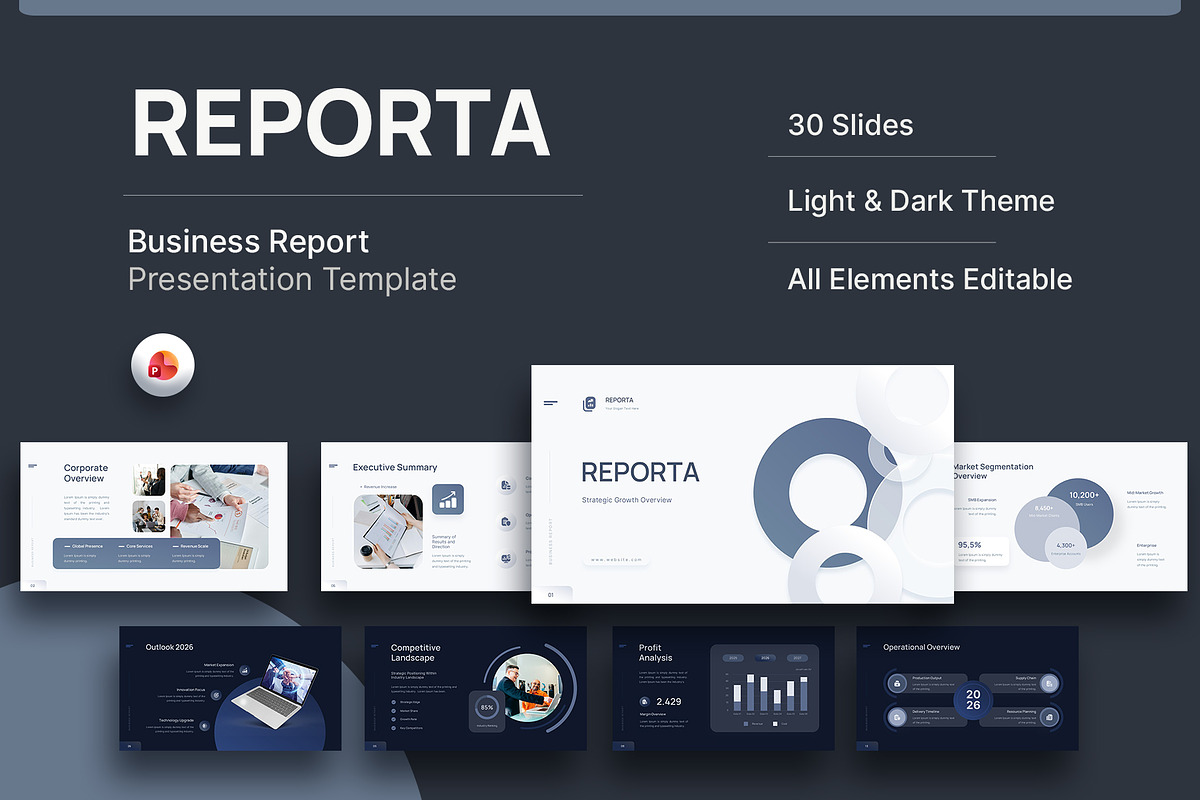Click the check icon beside Market Share
This screenshot has height=800, width=1200.
394,711
